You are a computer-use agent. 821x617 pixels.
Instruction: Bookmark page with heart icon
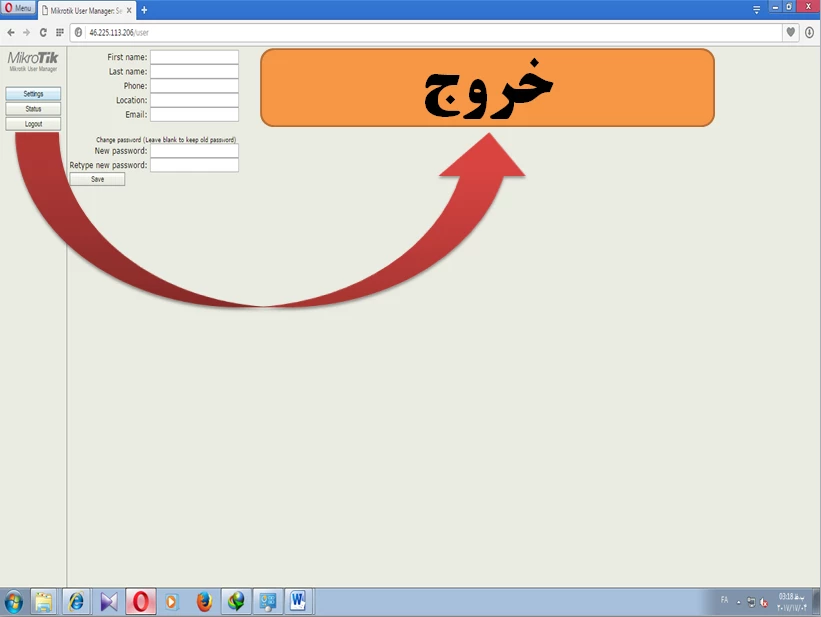pyautogui.click(x=791, y=32)
